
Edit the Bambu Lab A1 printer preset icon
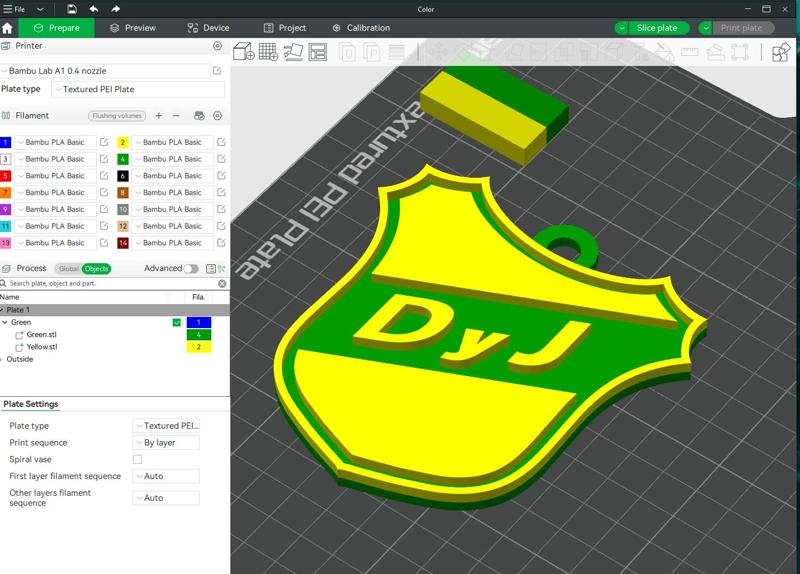click(217, 70)
